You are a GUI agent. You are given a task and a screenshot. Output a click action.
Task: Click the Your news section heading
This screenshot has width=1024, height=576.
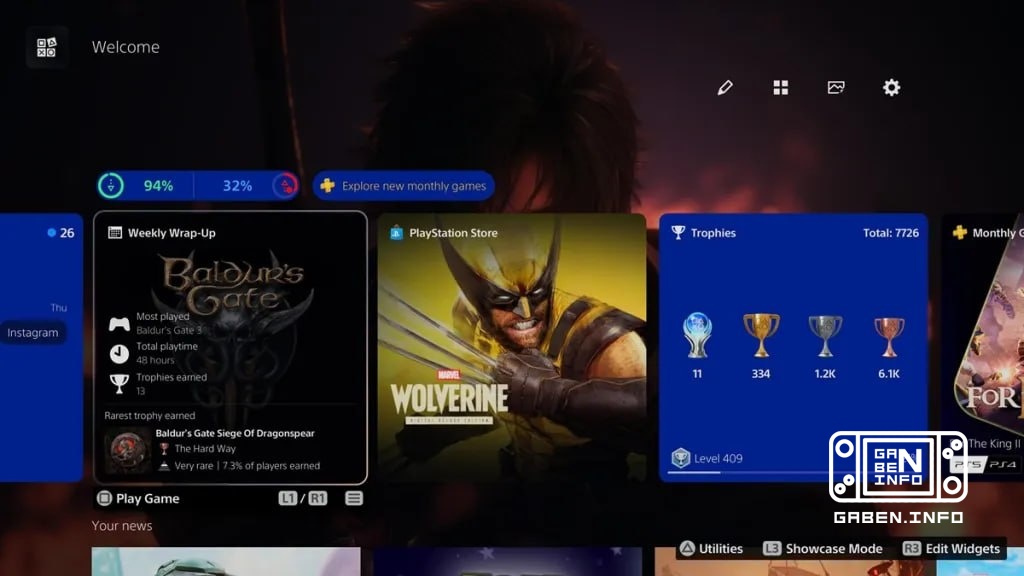tap(122, 526)
